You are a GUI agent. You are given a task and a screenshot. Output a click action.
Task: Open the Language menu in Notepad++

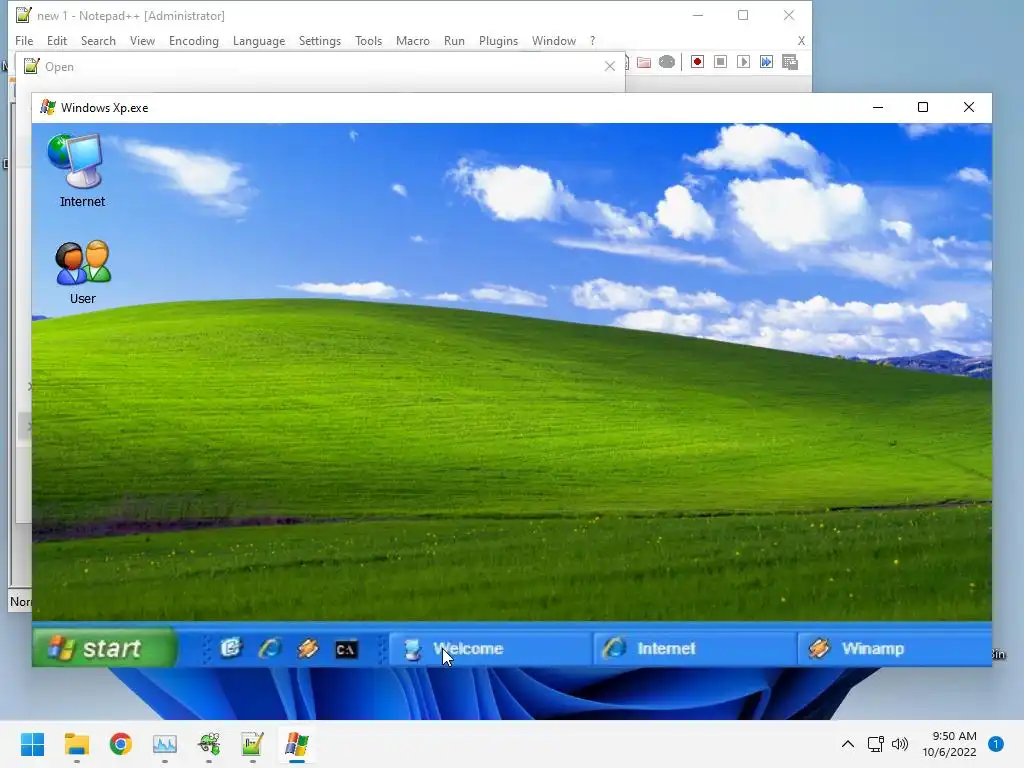pos(259,40)
